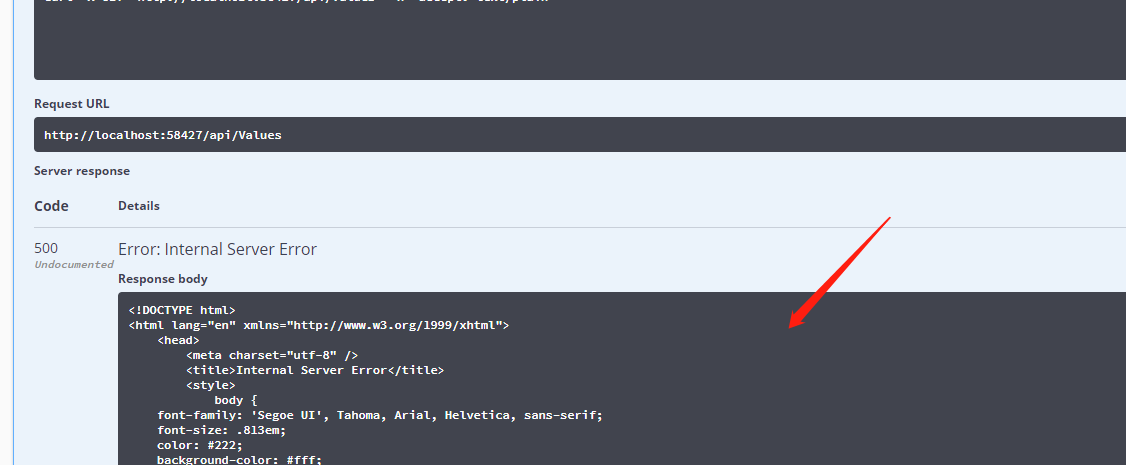Select the Request URL http://localhost:58427/api/Values text
This screenshot has height=465, width=1126.
click(x=162, y=135)
